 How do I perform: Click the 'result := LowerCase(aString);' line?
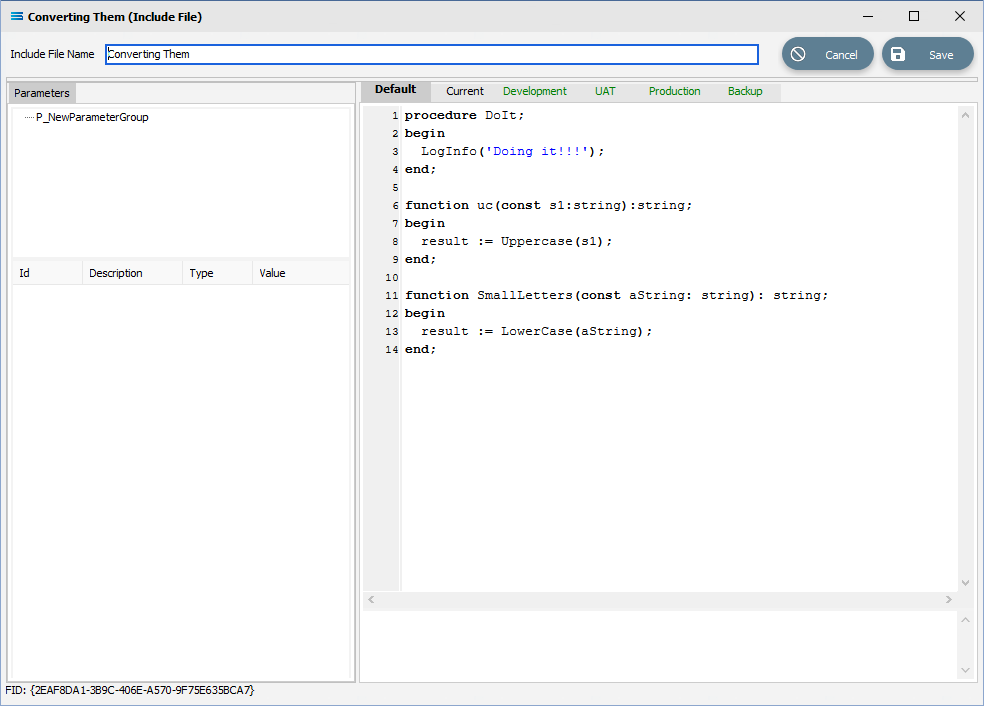click(x=537, y=331)
